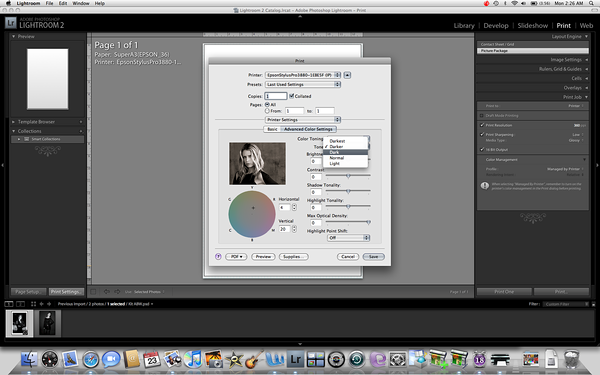
Task: Open the PDF button menu
Action: [236, 256]
